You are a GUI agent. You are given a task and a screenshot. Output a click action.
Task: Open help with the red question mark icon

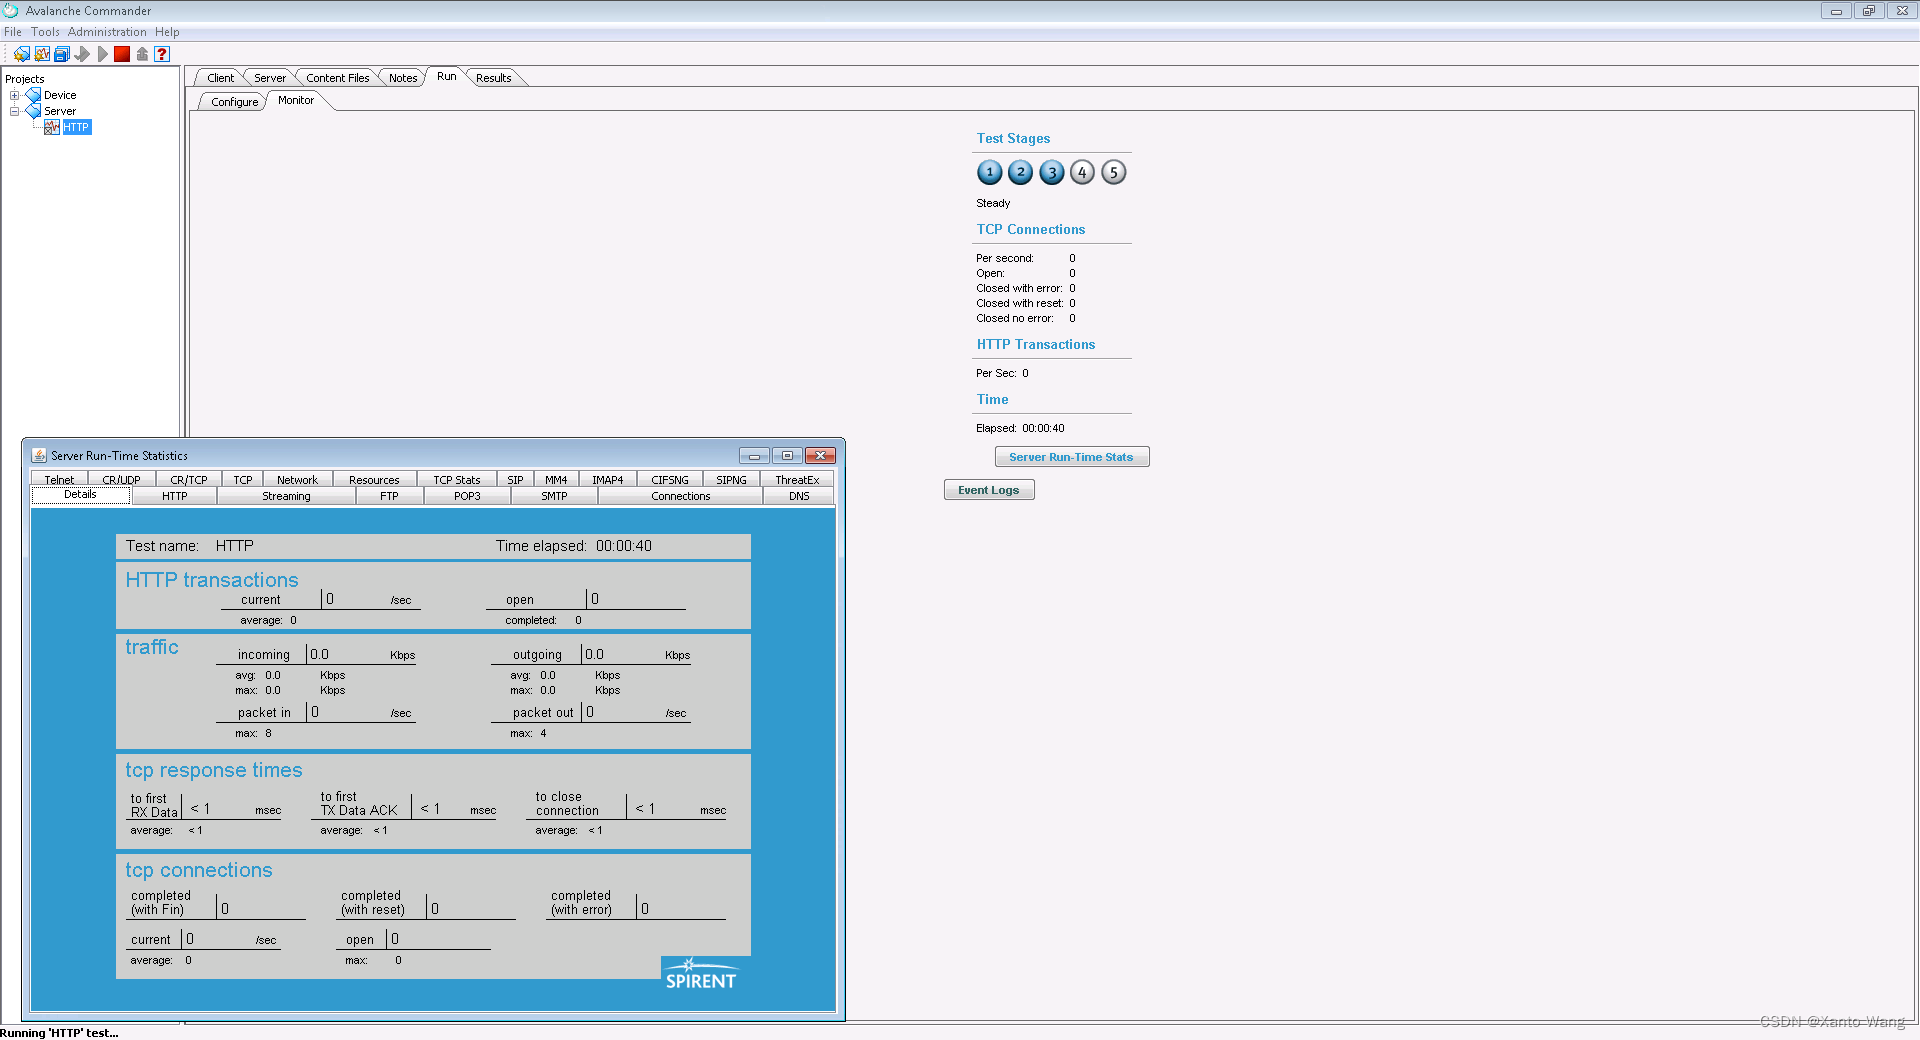(x=162, y=54)
